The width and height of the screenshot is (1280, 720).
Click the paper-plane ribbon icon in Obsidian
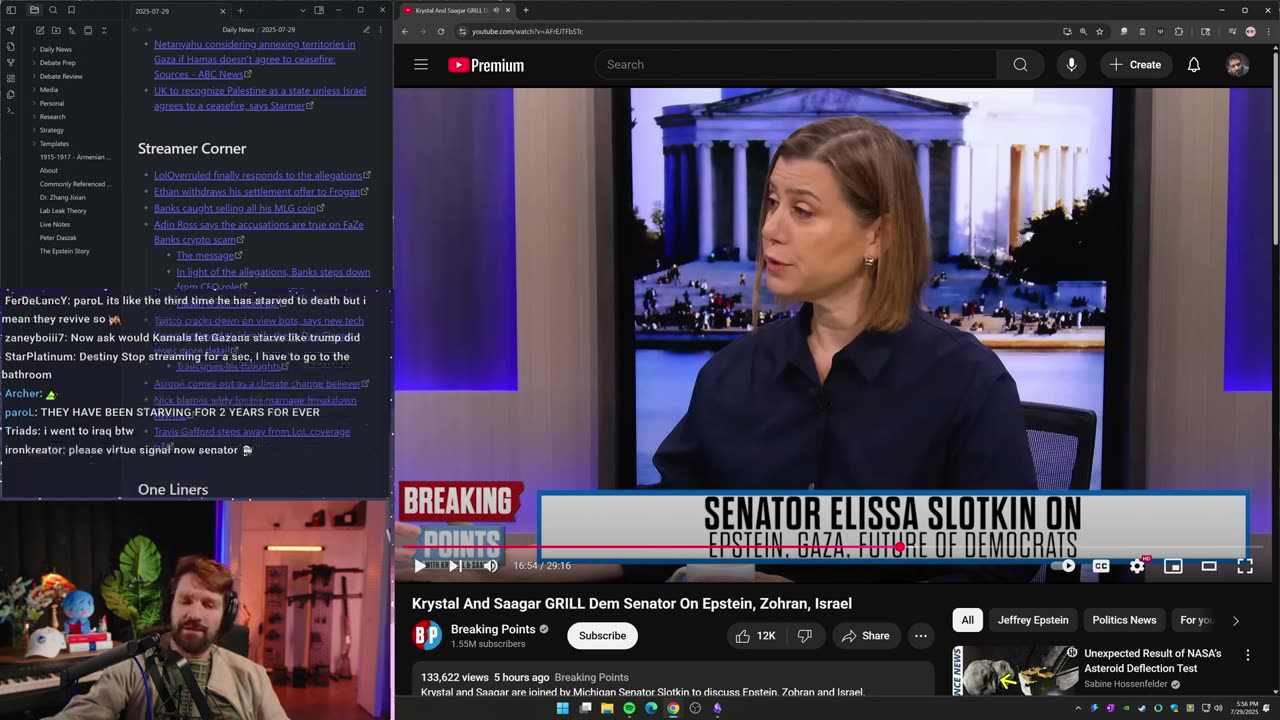point(11,30)
